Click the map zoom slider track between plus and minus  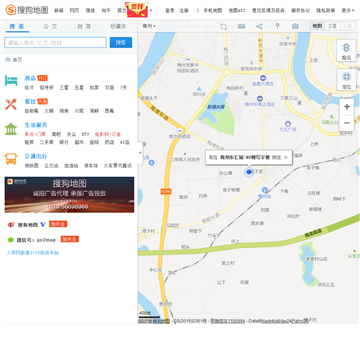tap(347, 115)
